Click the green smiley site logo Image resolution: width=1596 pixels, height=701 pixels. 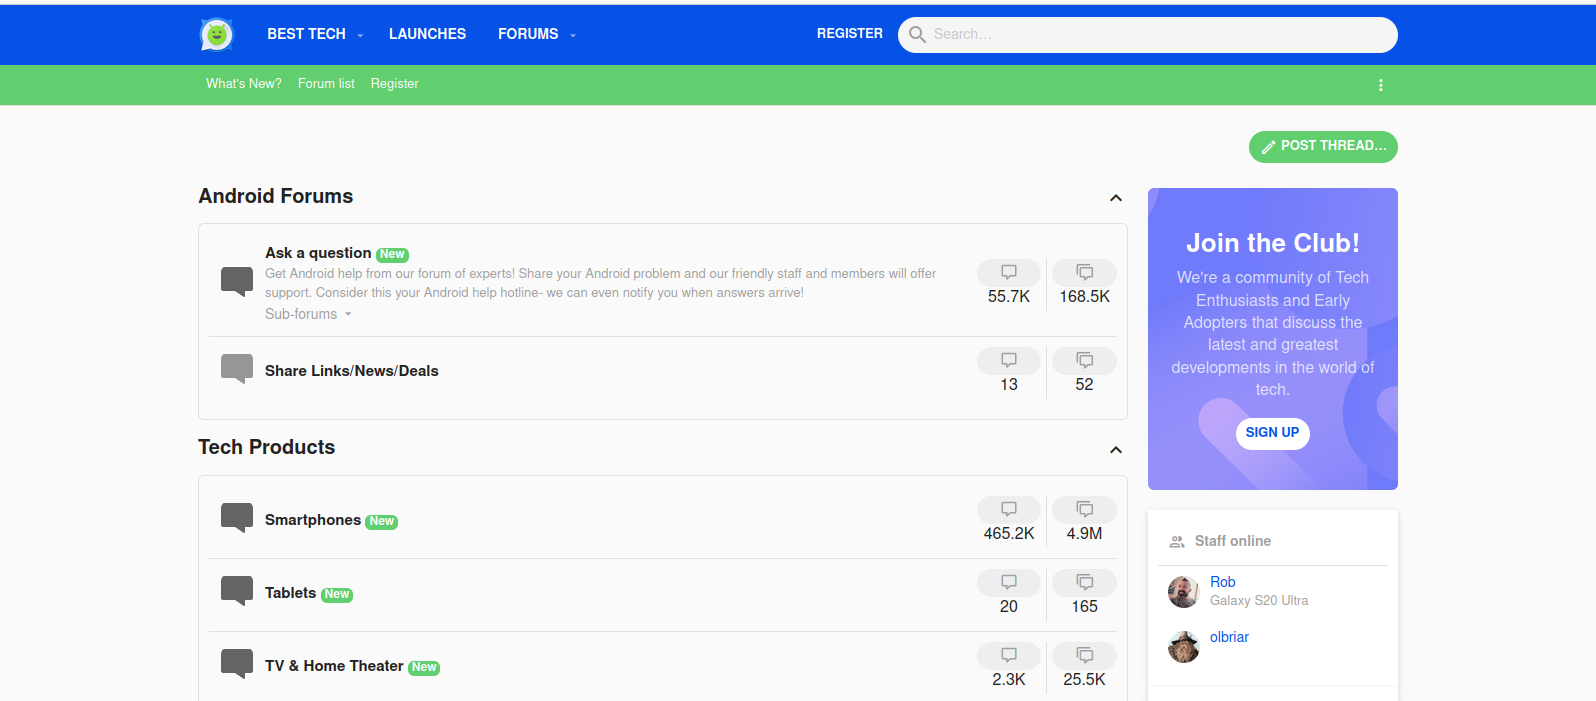(x=216, y=35)
